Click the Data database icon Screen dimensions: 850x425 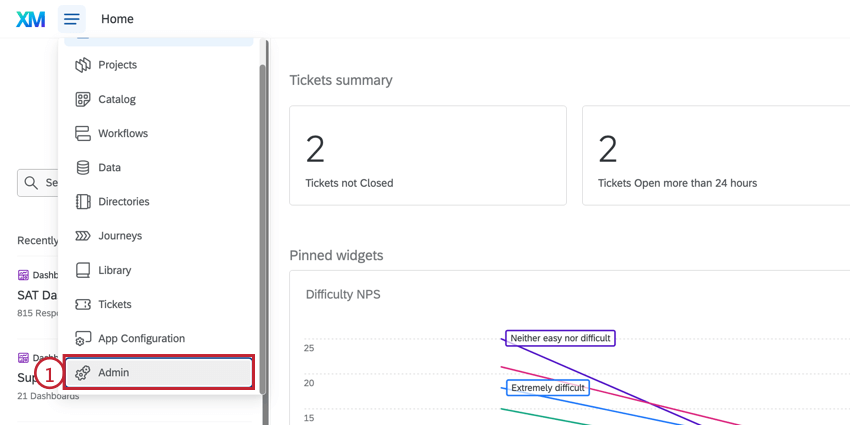coord(83,168)
